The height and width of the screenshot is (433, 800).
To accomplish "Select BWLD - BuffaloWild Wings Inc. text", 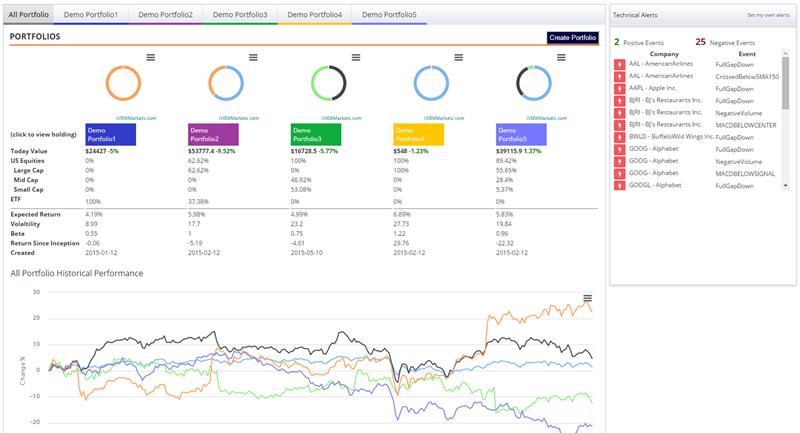I will 671,137.
